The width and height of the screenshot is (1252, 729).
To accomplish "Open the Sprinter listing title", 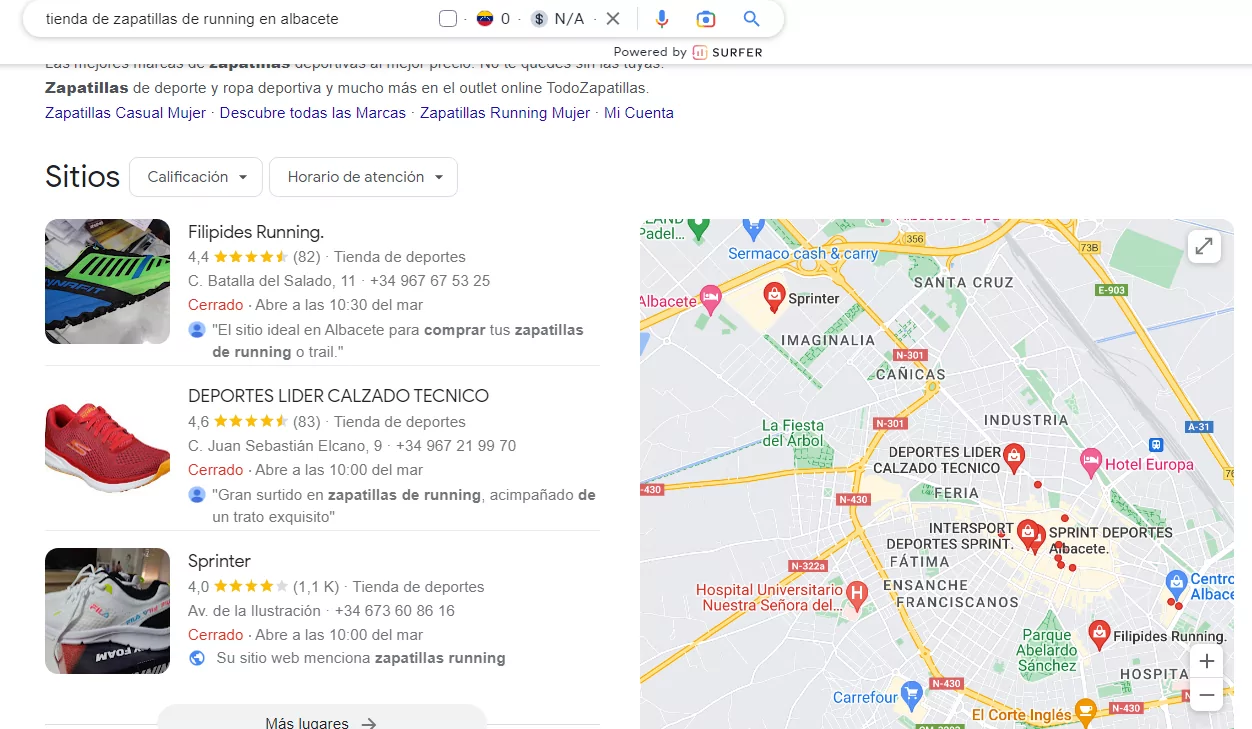I will pos(219,561).
